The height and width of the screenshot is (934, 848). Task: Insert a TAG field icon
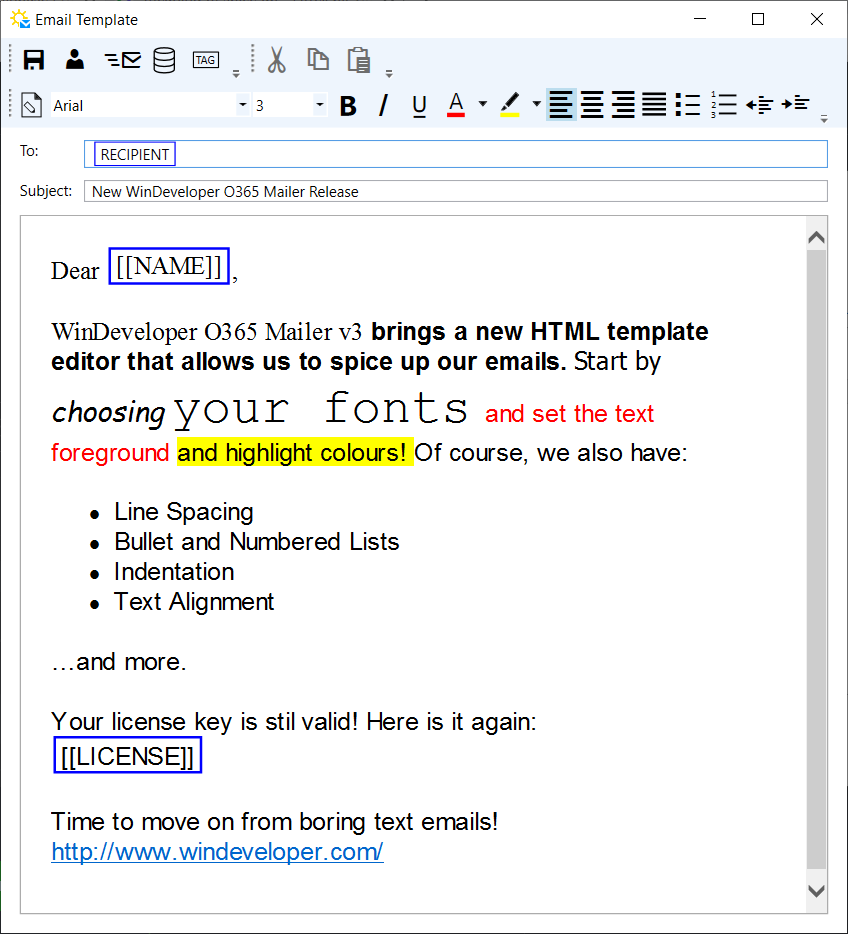click(x=205, y=60)
